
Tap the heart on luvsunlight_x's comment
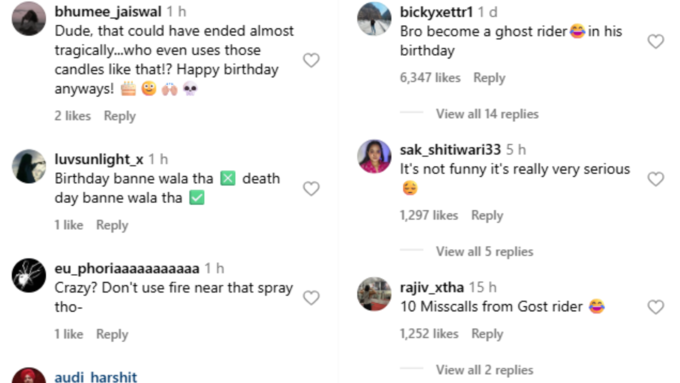click(311, 189)
